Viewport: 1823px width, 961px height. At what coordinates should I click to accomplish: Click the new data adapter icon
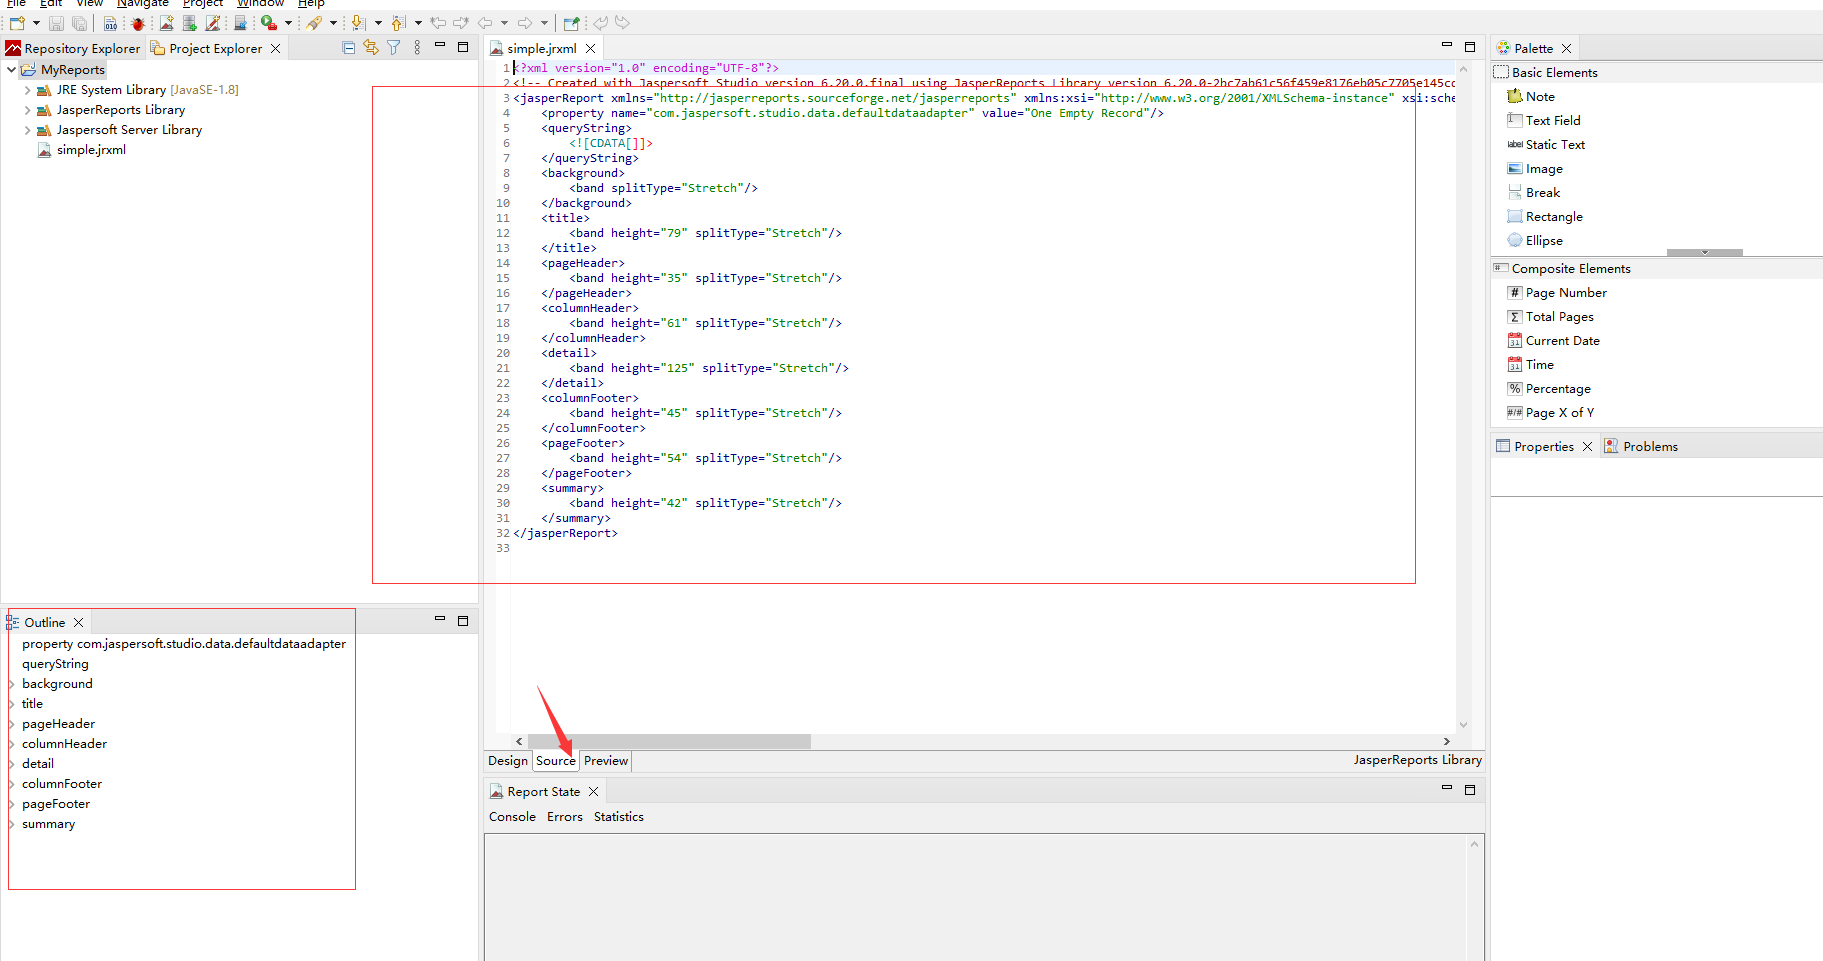(190, 23)
